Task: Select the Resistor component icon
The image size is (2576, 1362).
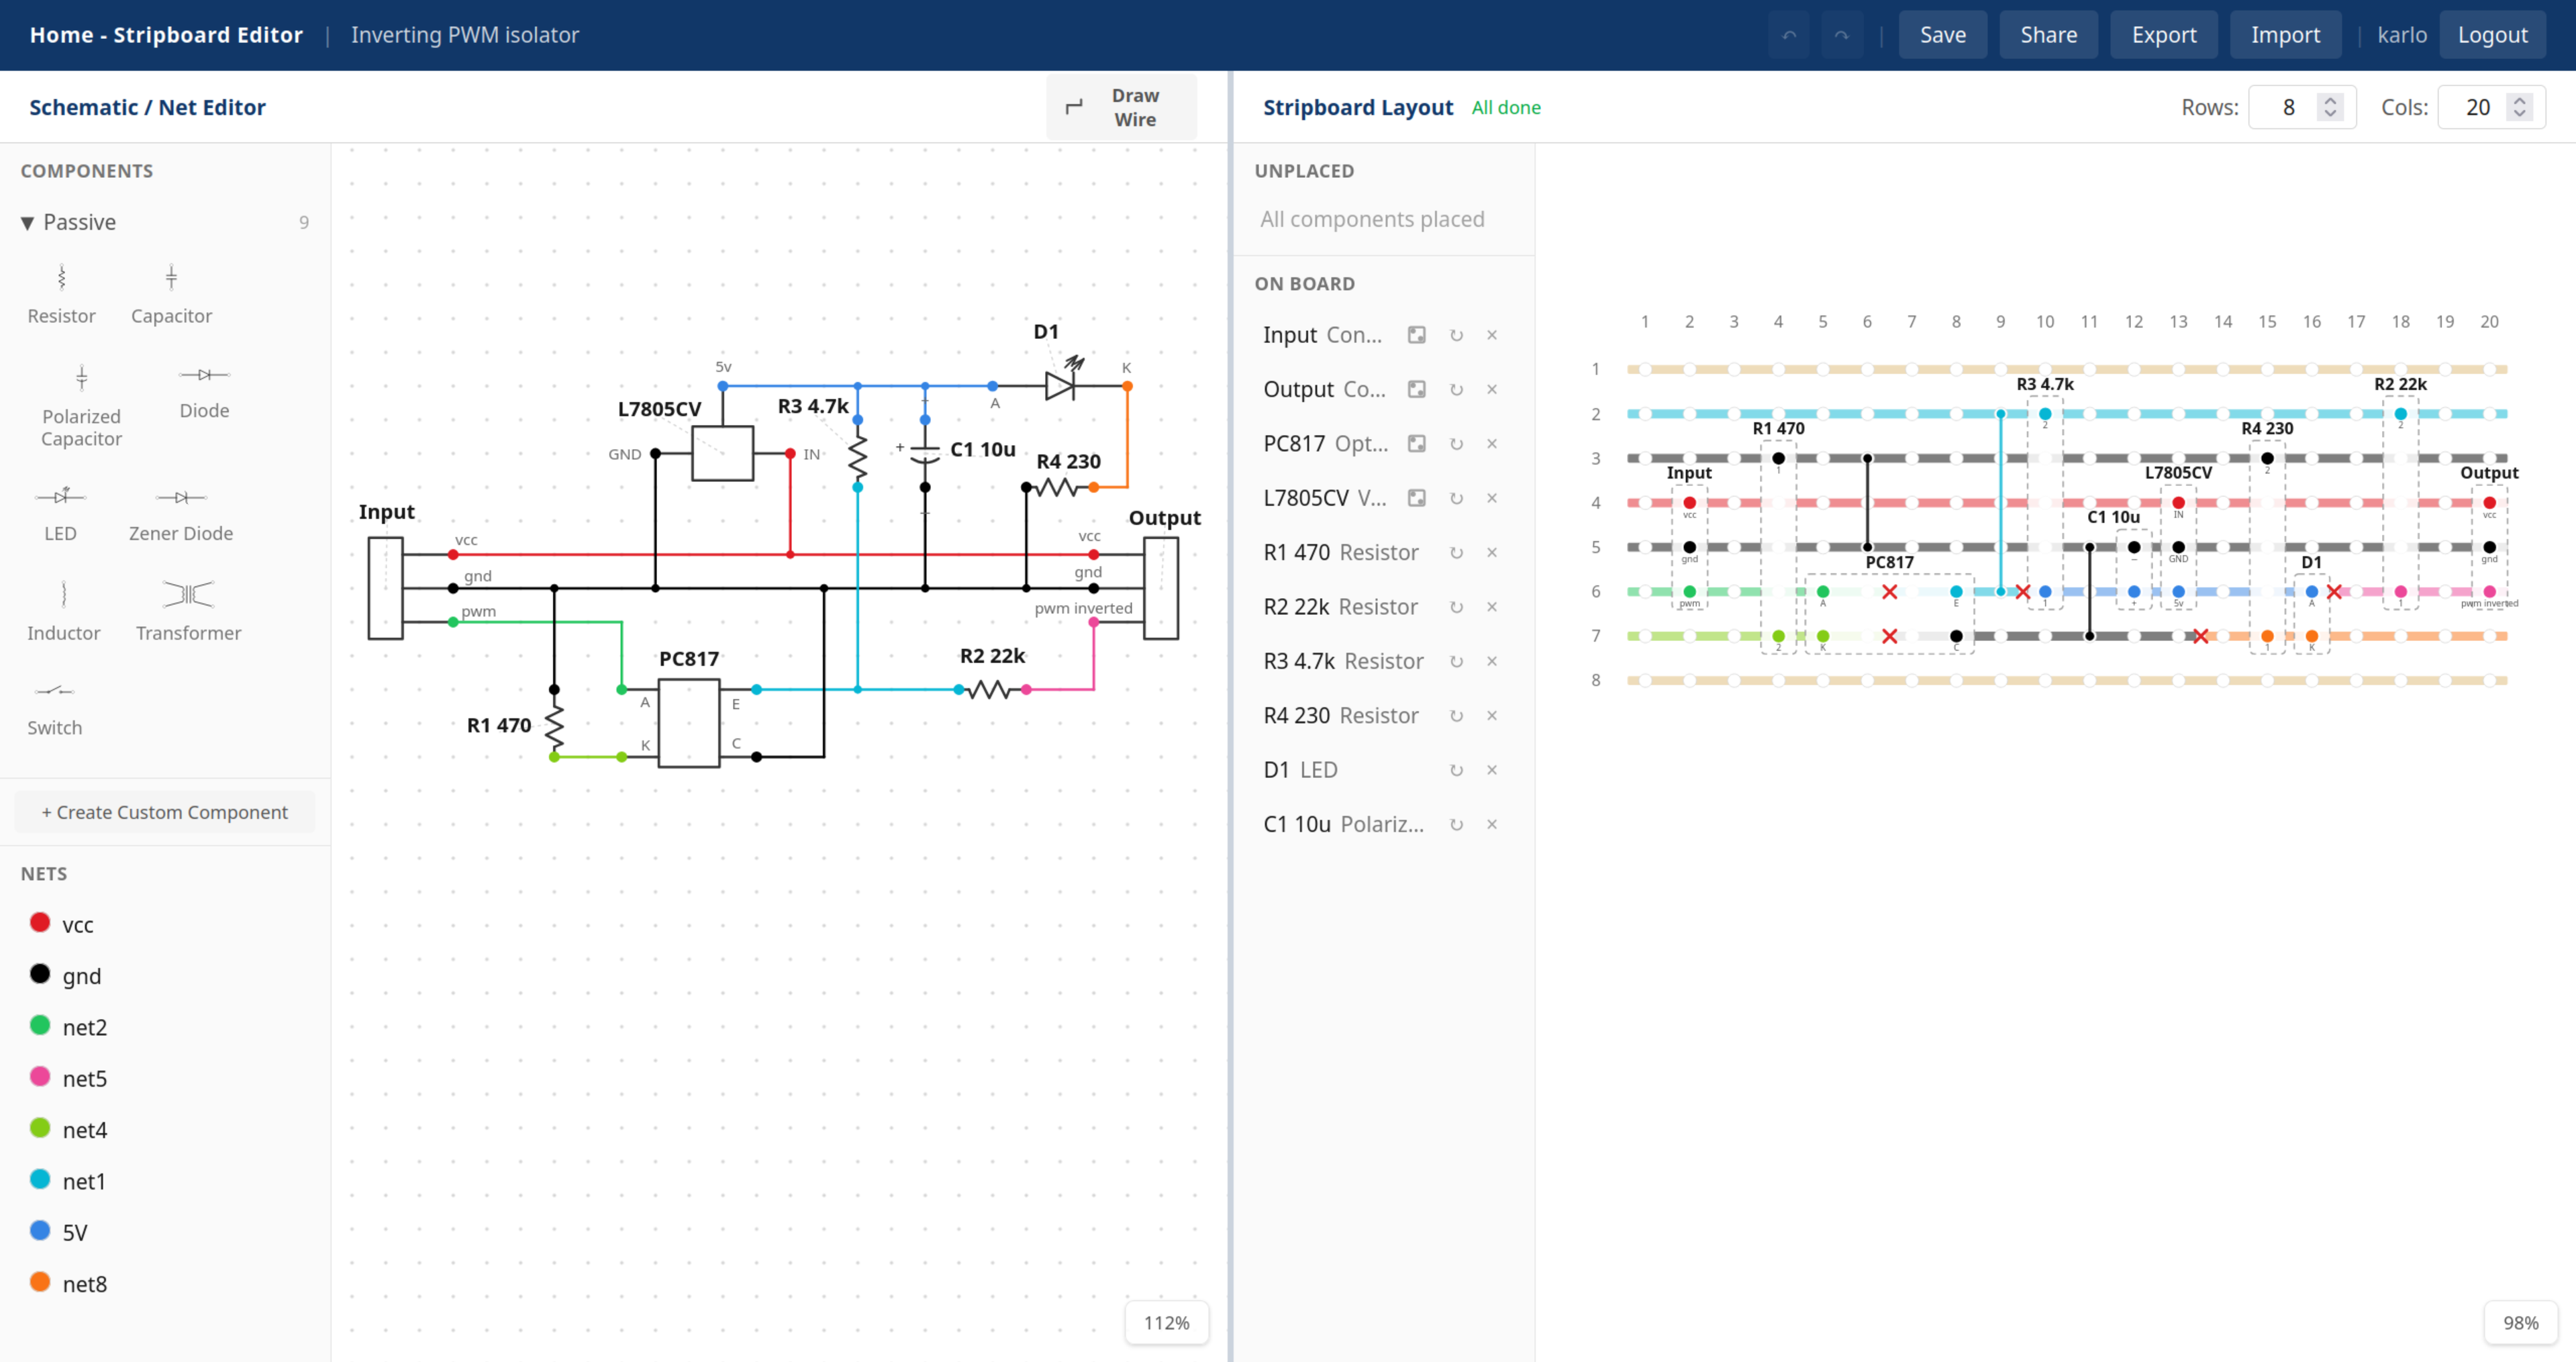Action: (x=61, y=277)
